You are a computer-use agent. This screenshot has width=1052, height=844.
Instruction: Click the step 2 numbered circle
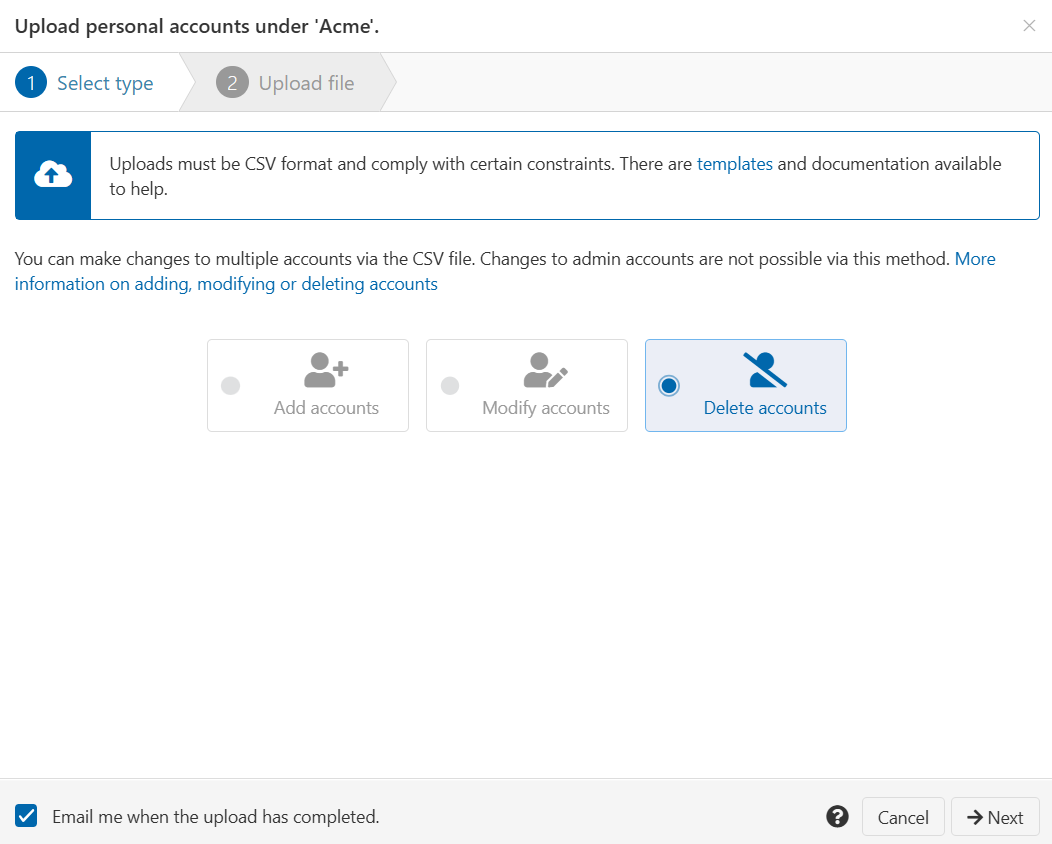point(232,82)
